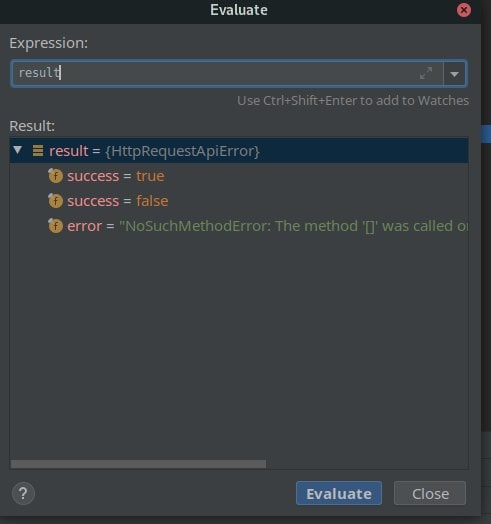The height and width of the screenshot is (524, 491).
Task: Click the Close button
Action: (430, 493)
